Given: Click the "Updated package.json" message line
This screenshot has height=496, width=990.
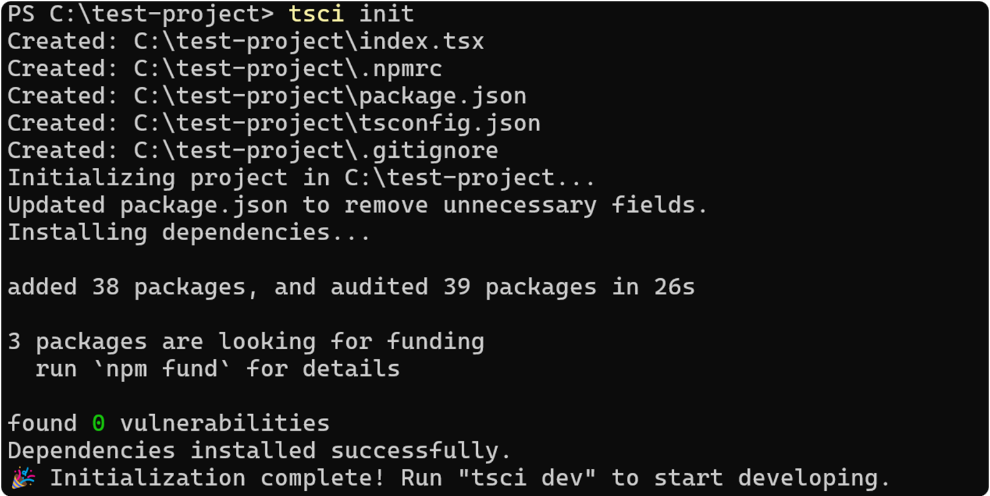Looking at the screenshot, I should [x=357, y=205].
